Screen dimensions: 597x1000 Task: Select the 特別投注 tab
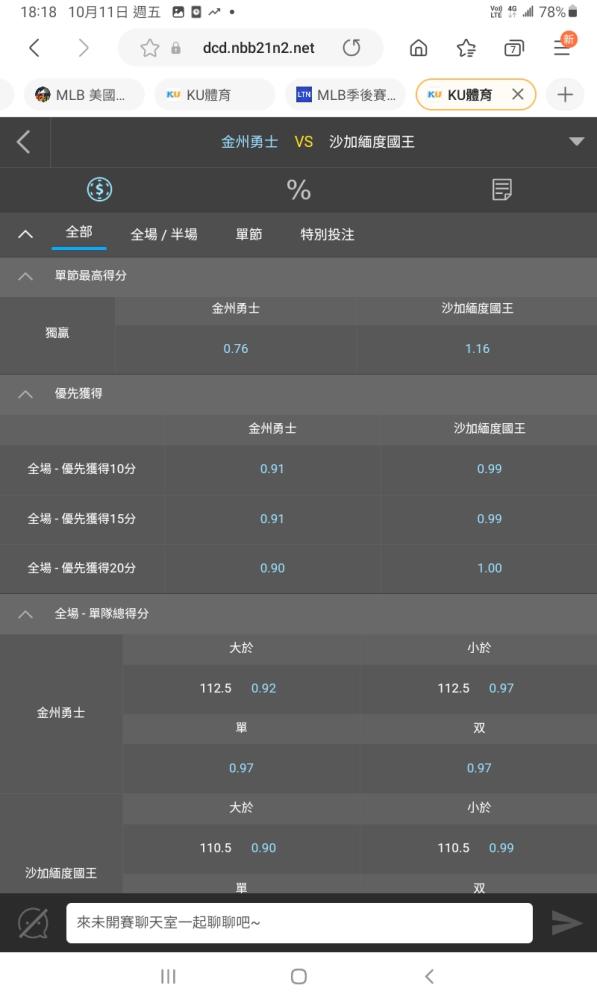pyautogui.click(x=327, y=234)
